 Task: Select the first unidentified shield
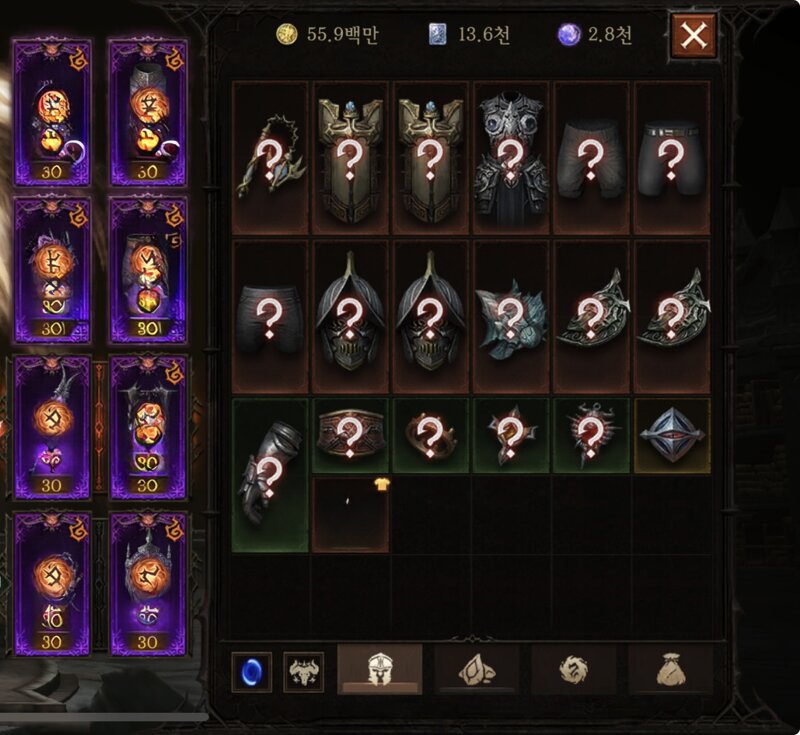(351, 158)
